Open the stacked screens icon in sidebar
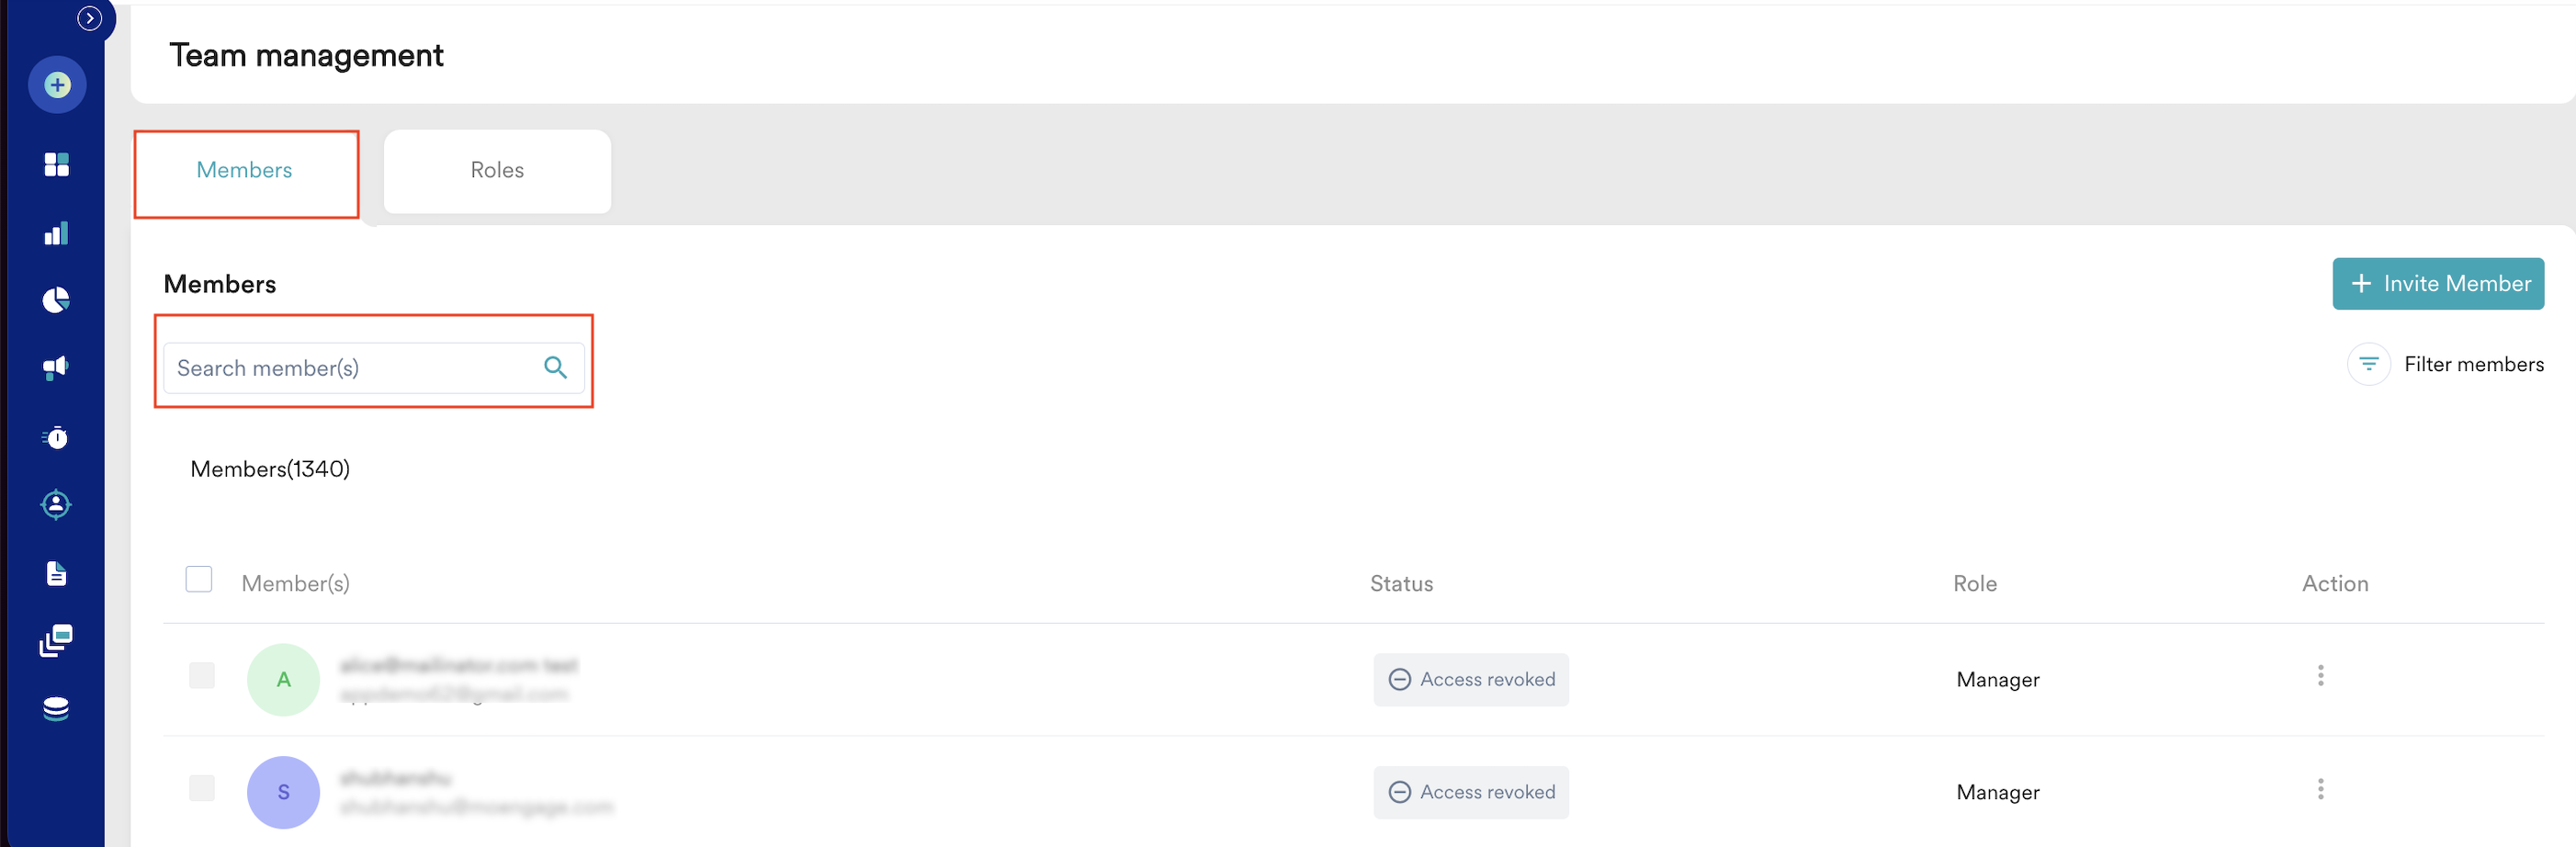 click(x=57, y=641)
